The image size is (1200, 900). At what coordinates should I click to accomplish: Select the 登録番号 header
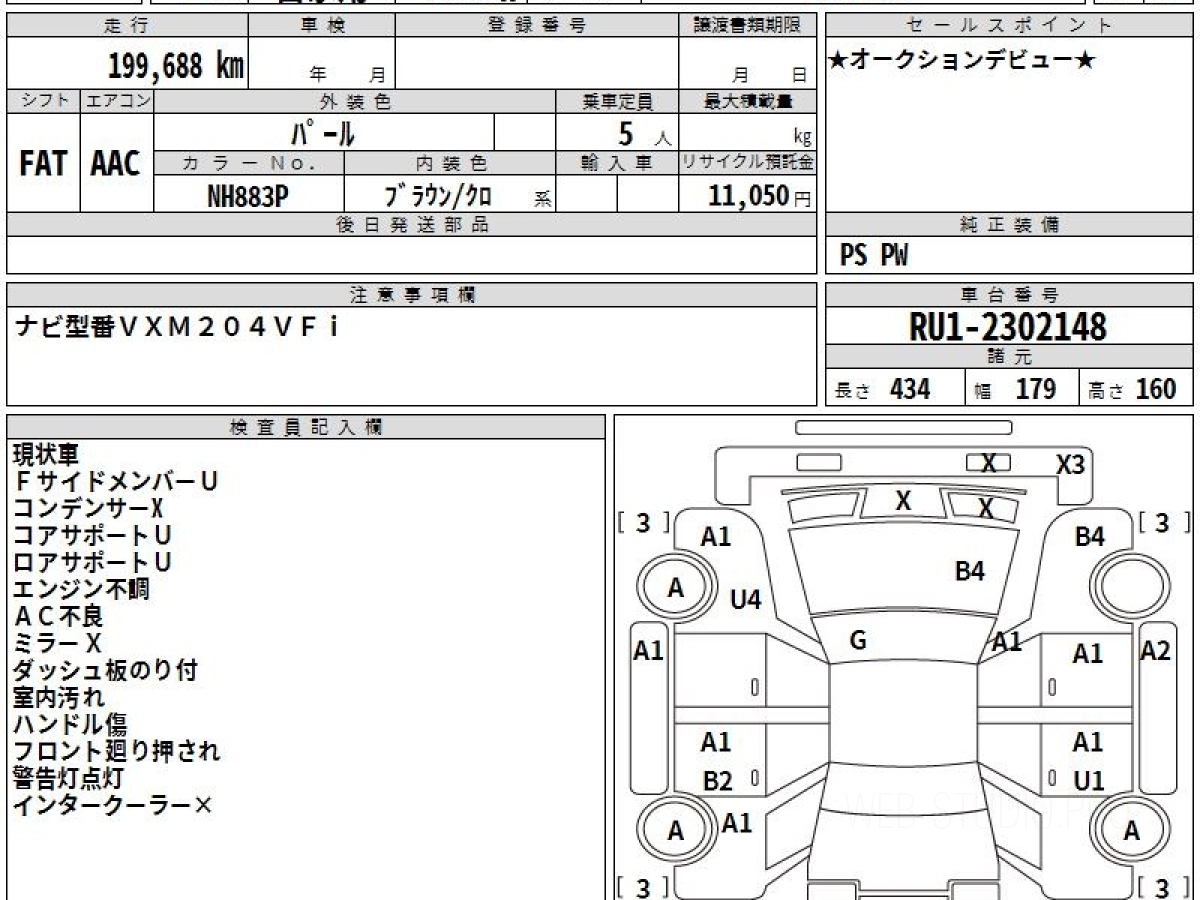[x=537, y=26]
